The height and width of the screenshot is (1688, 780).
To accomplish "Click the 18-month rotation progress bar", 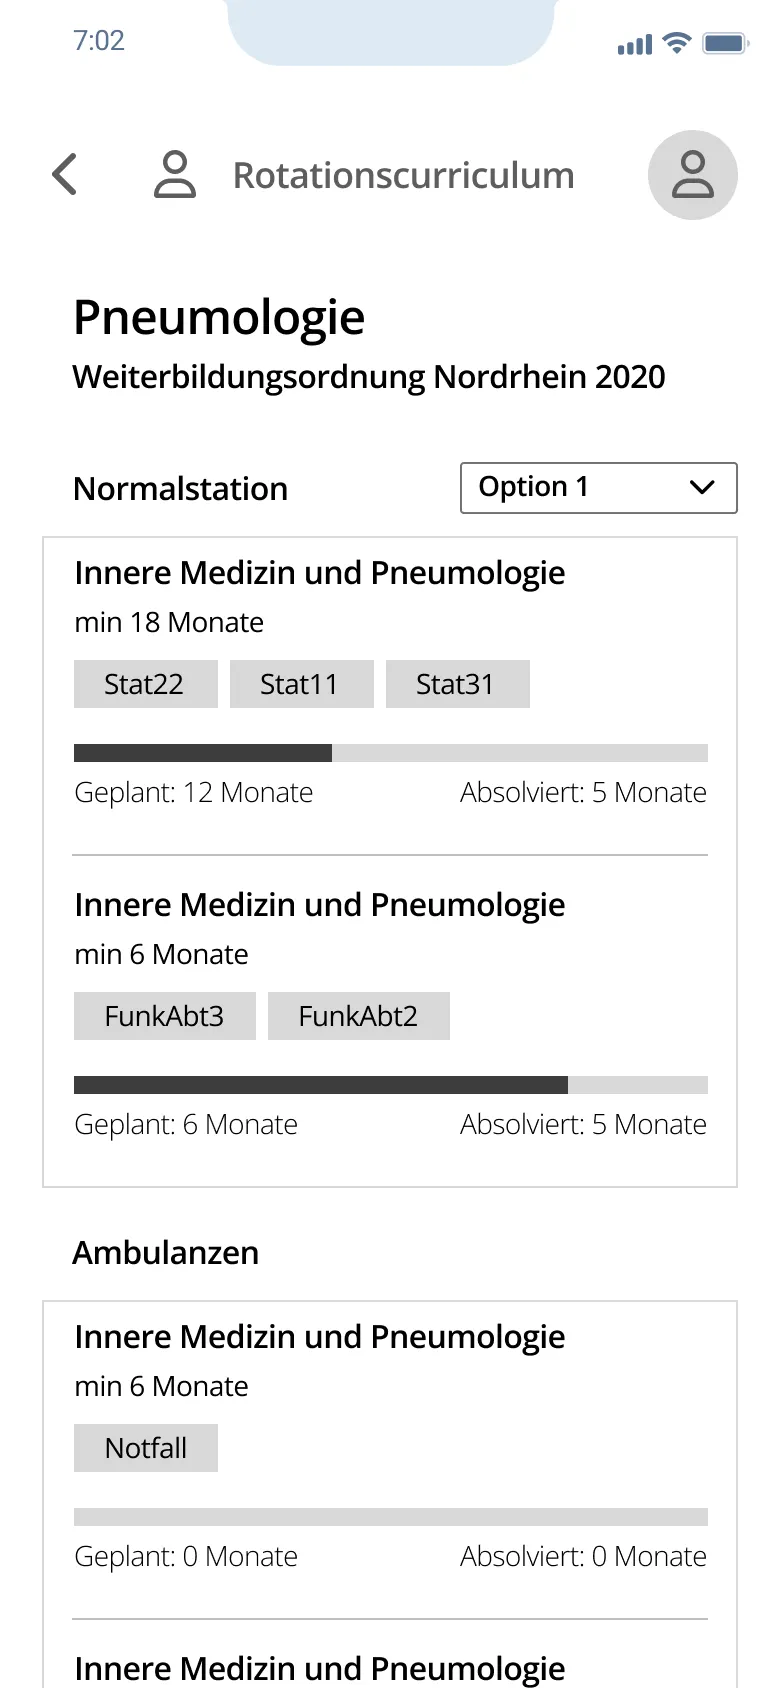I will (390, 753).
